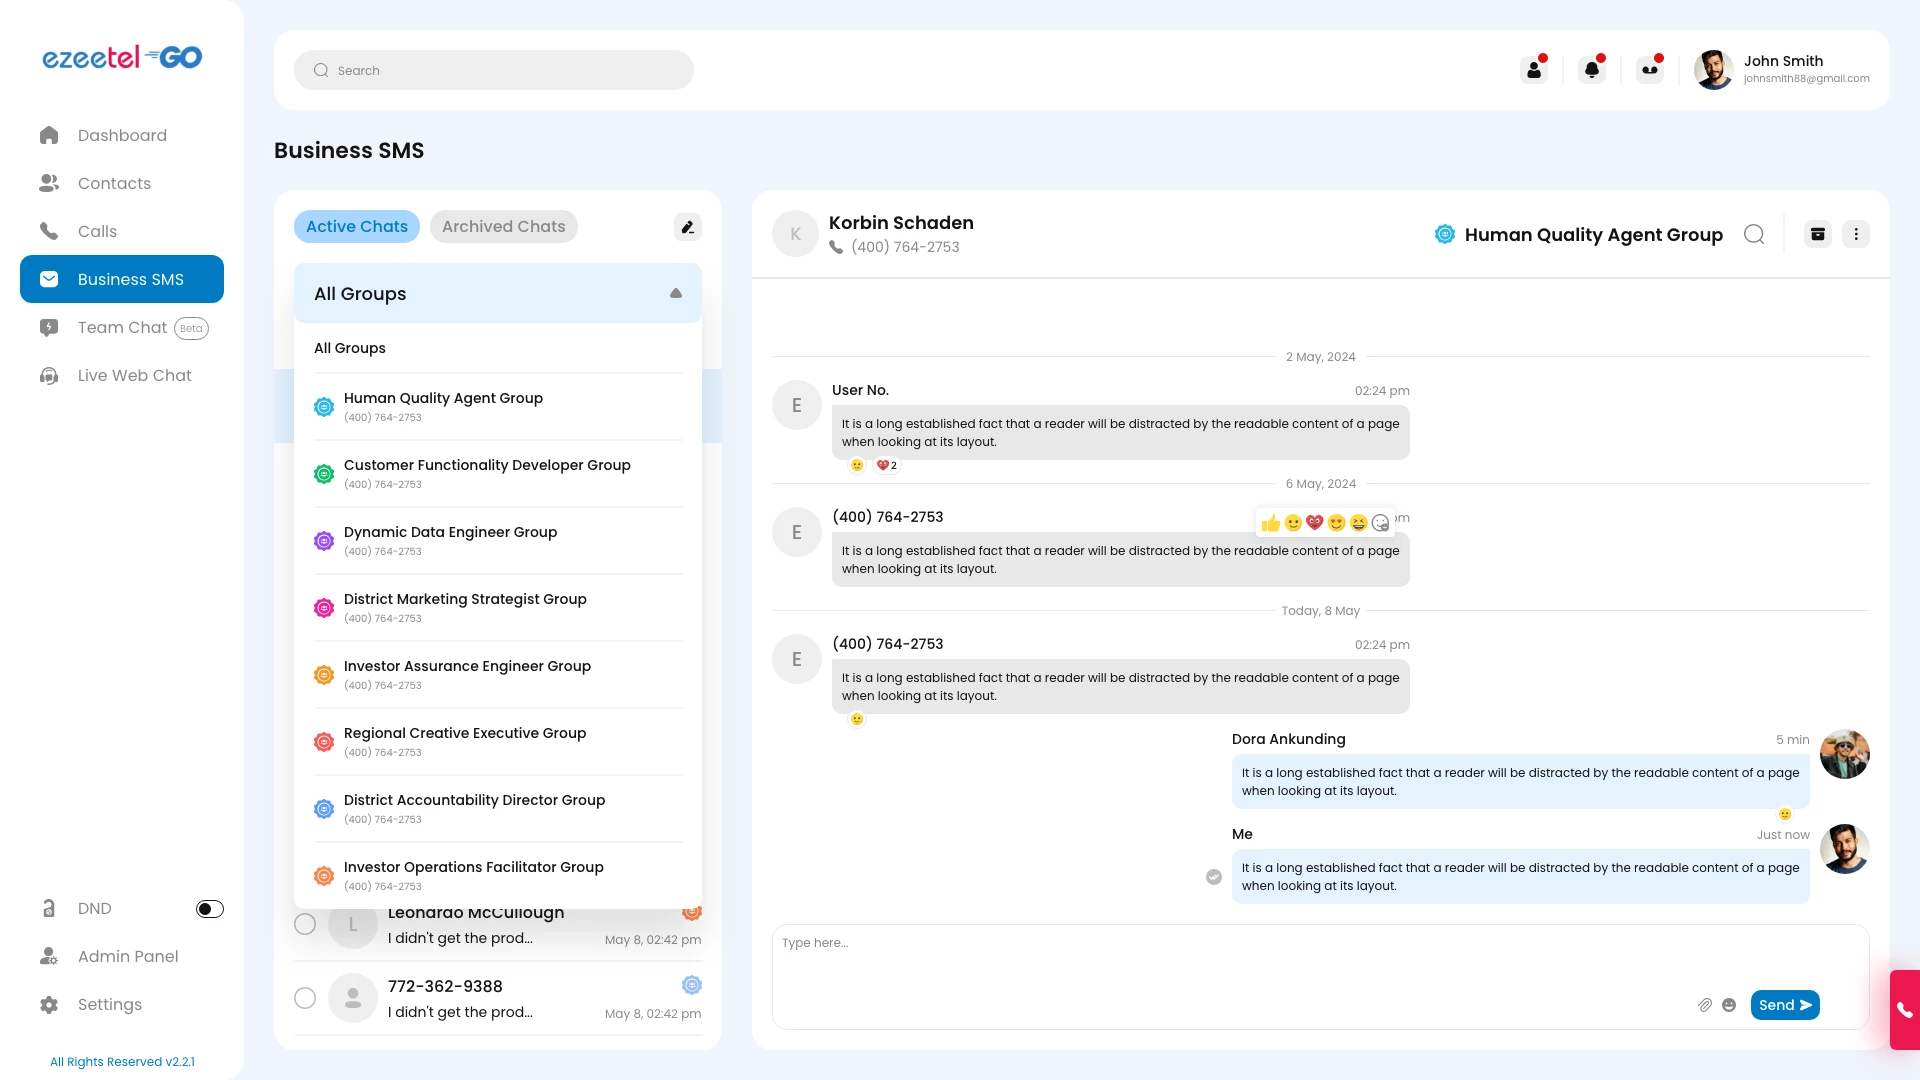Toggle the DND switch
The width and height of the screenshot is (1920, 1080).
[x=209, y=908]
